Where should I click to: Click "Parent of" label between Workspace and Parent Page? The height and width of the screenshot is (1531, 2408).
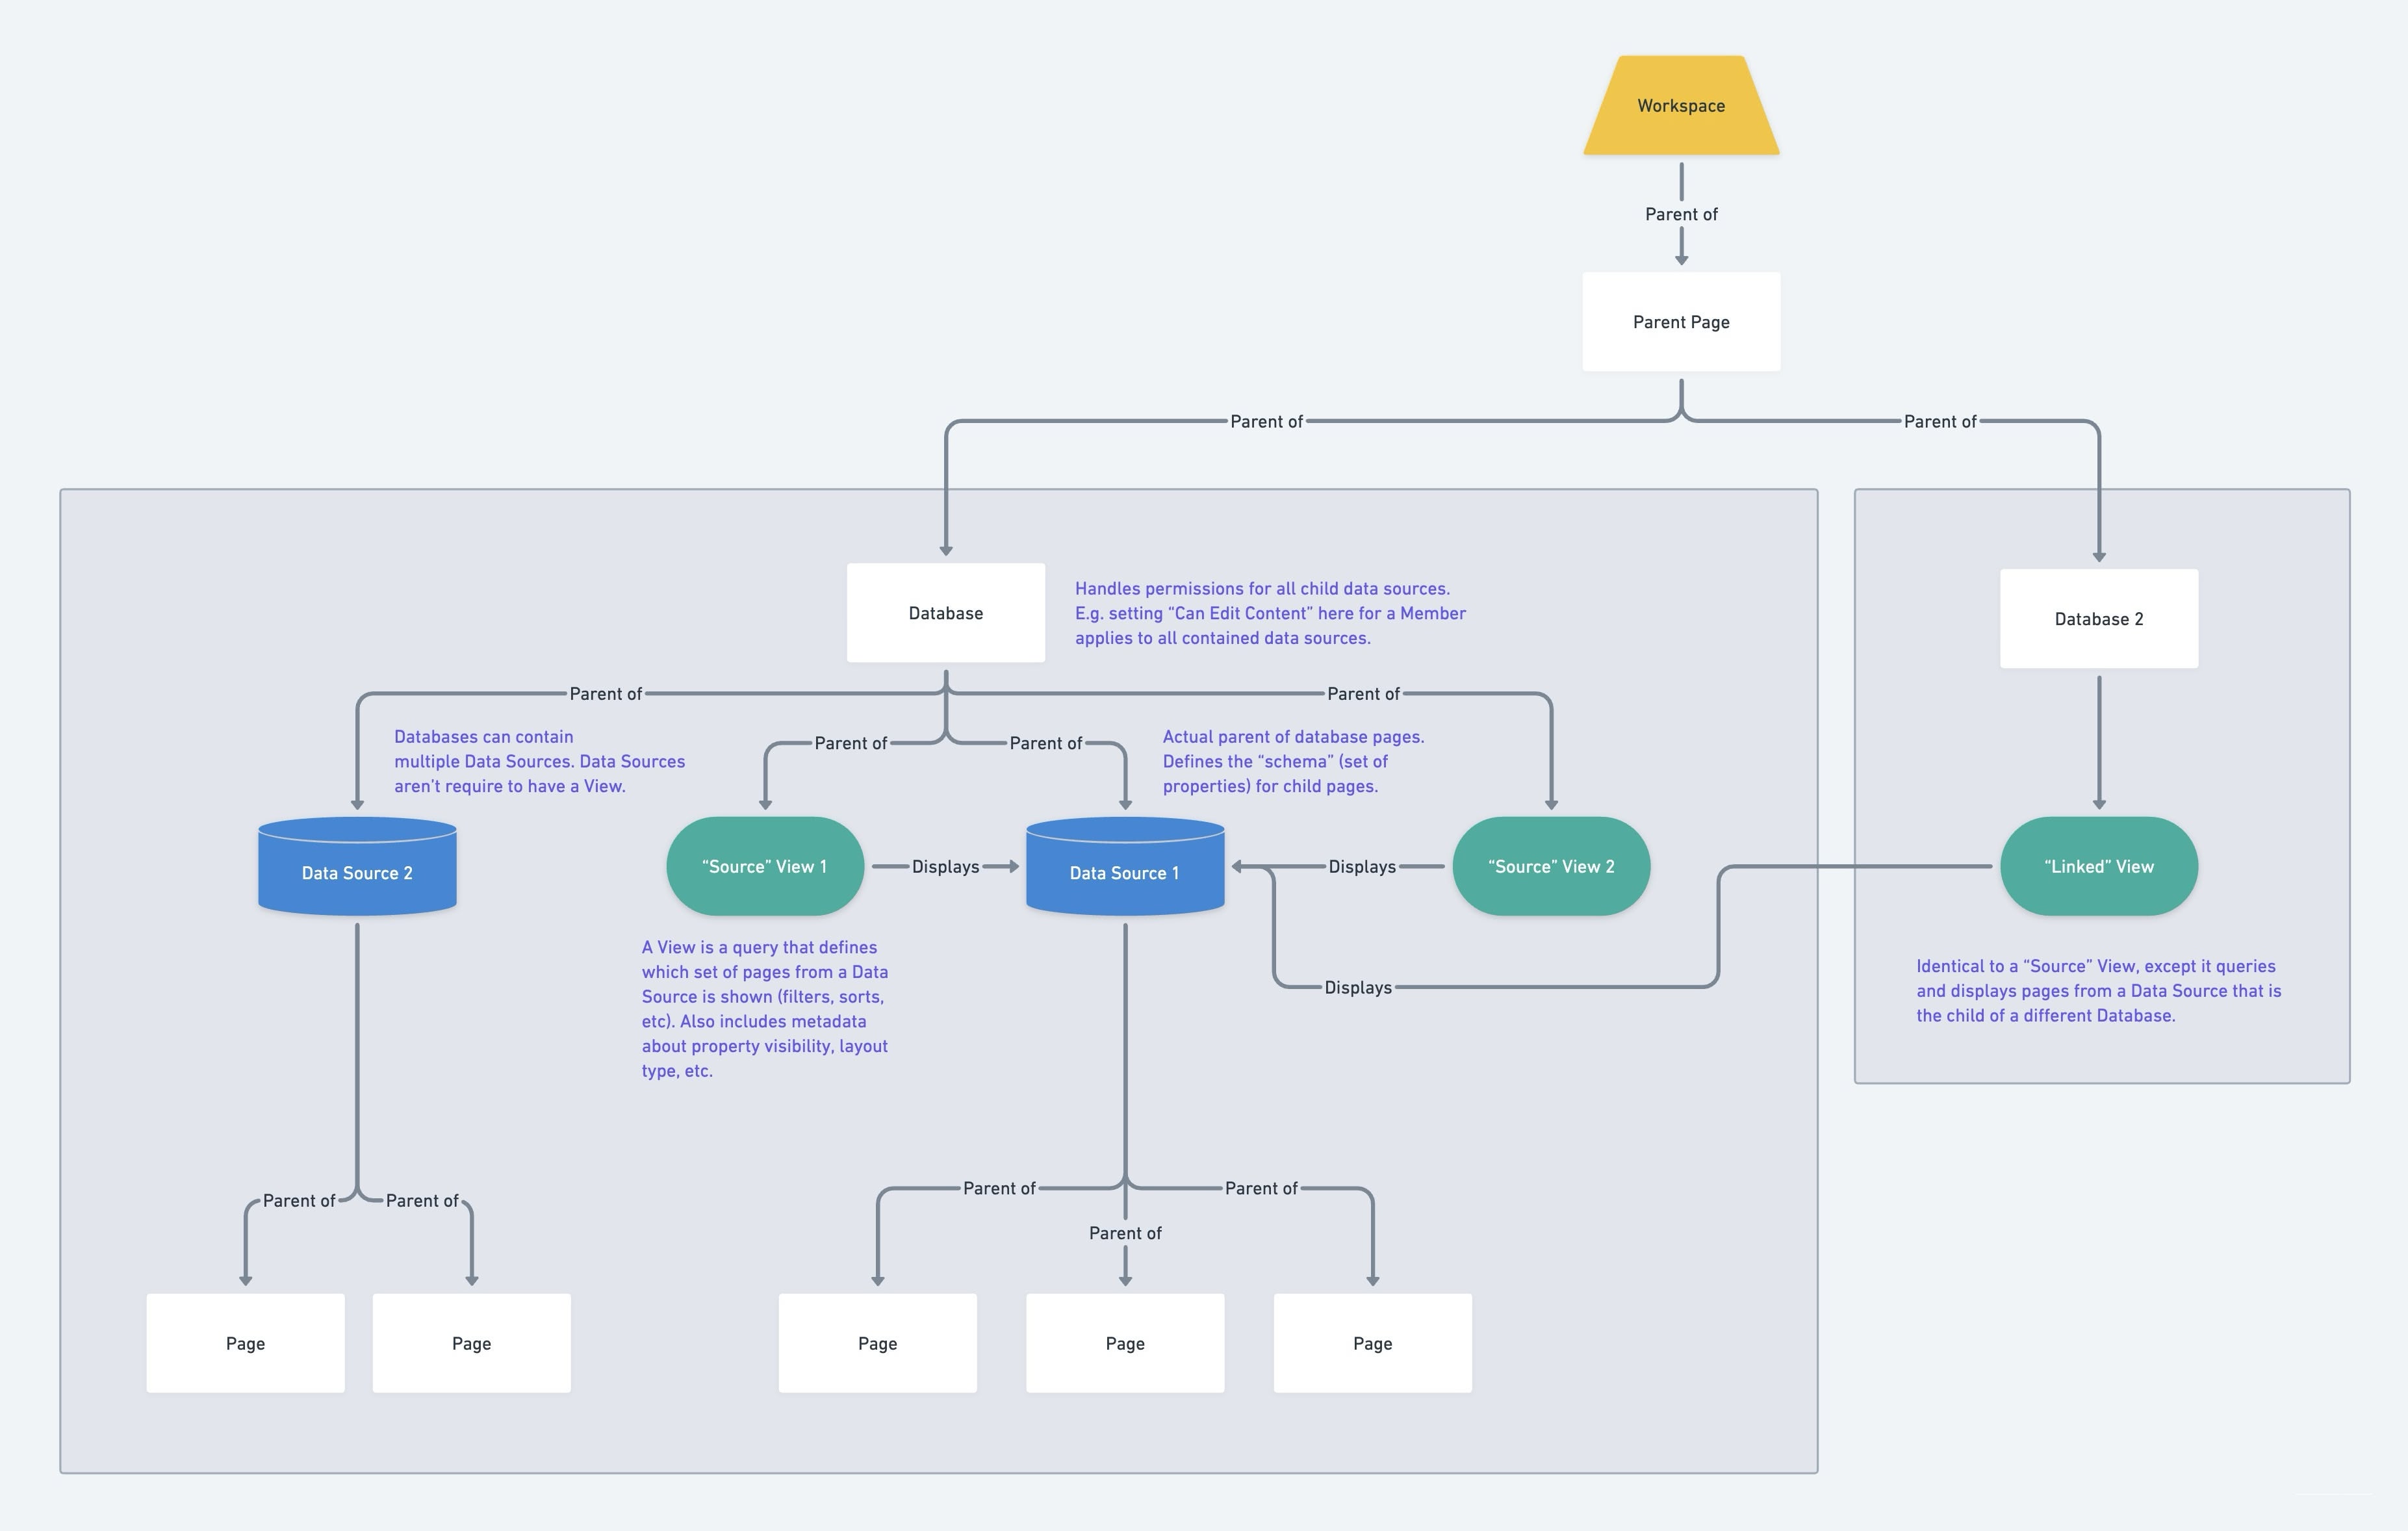[x=1681, y=214]
